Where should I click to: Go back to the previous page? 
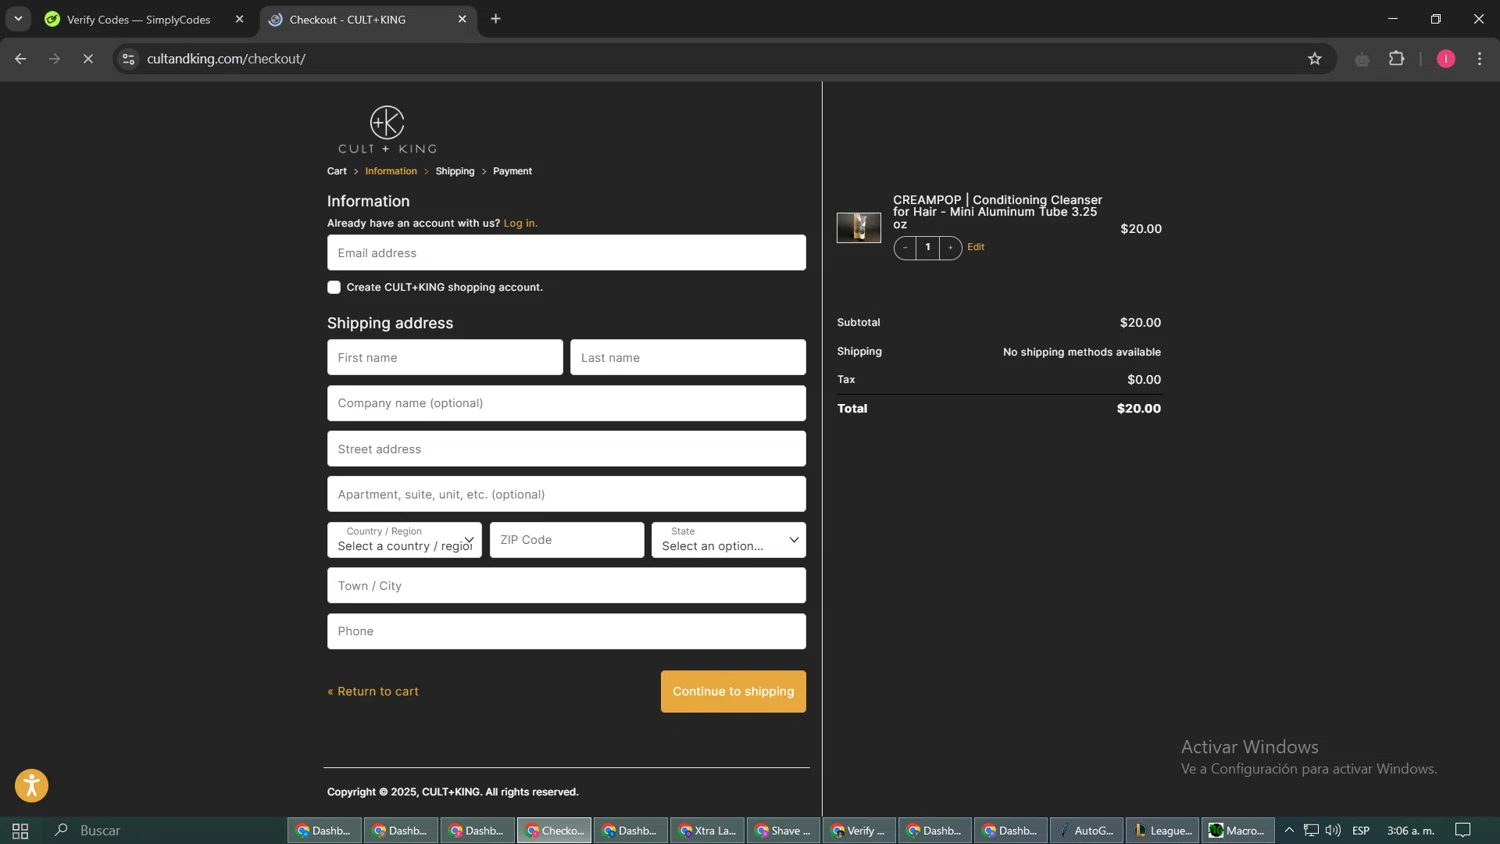[20, 59]
